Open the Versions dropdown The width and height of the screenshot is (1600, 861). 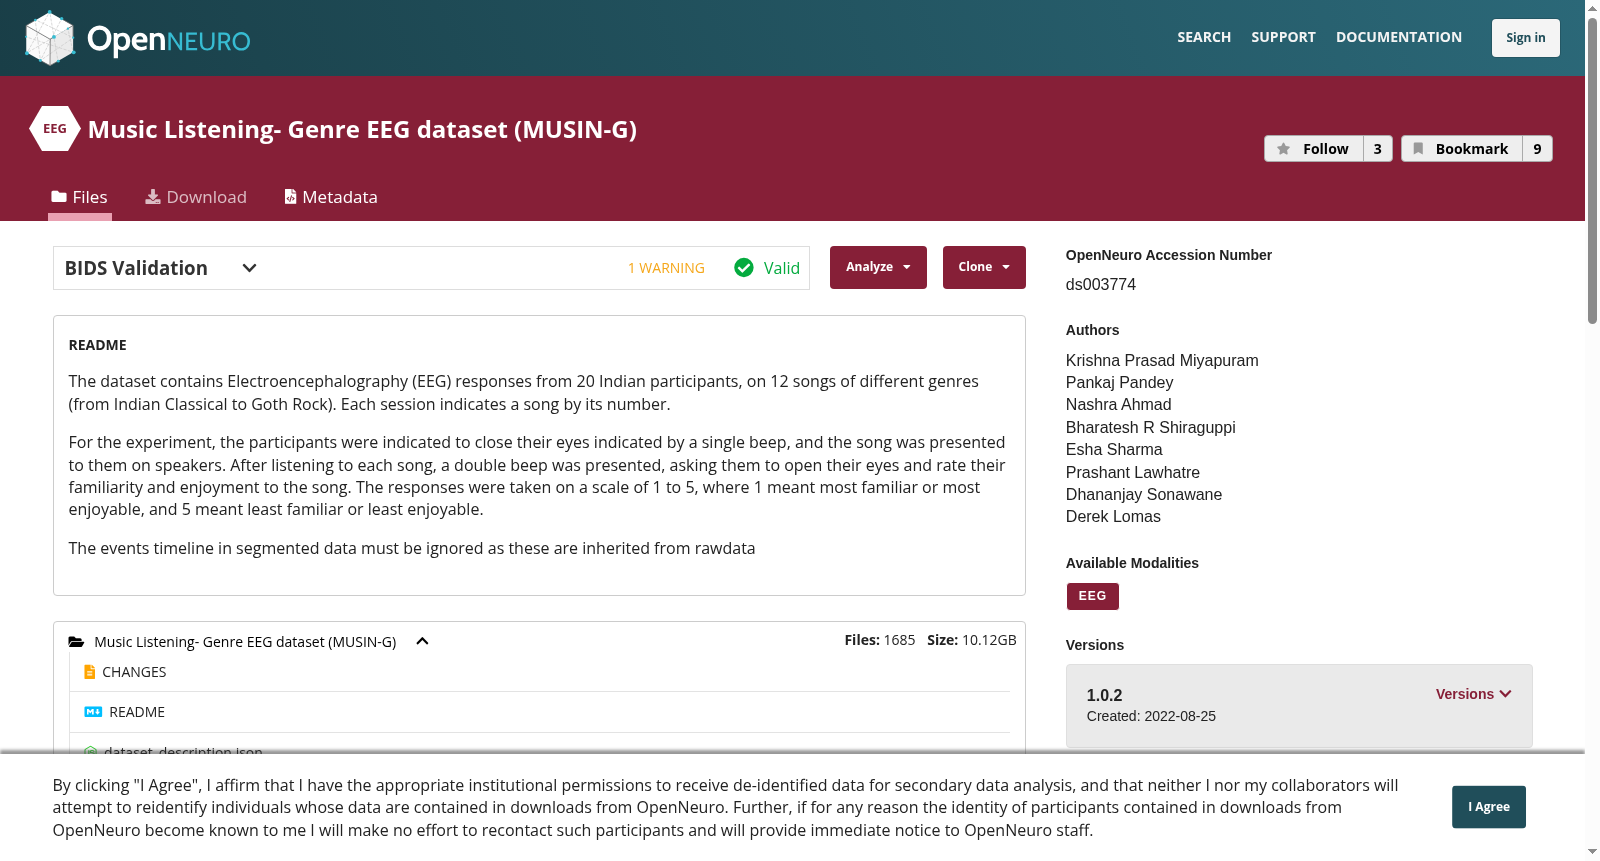click(x=1473, y=694)
